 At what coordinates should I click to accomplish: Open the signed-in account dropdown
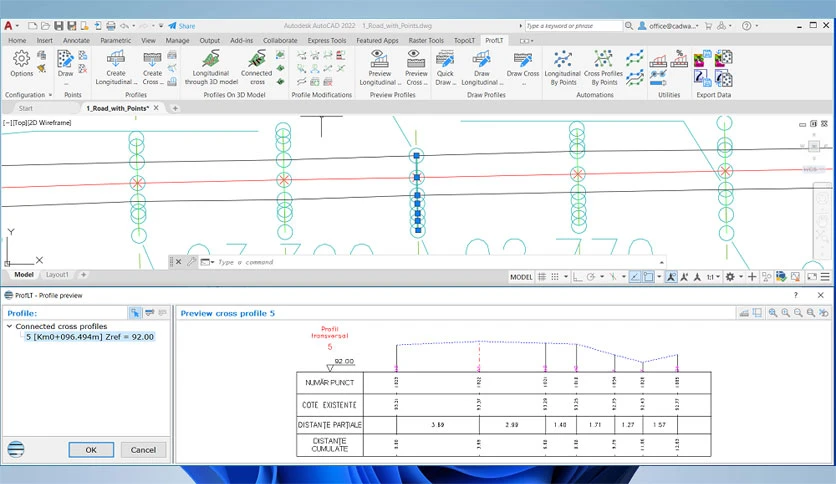pos(669,26)
